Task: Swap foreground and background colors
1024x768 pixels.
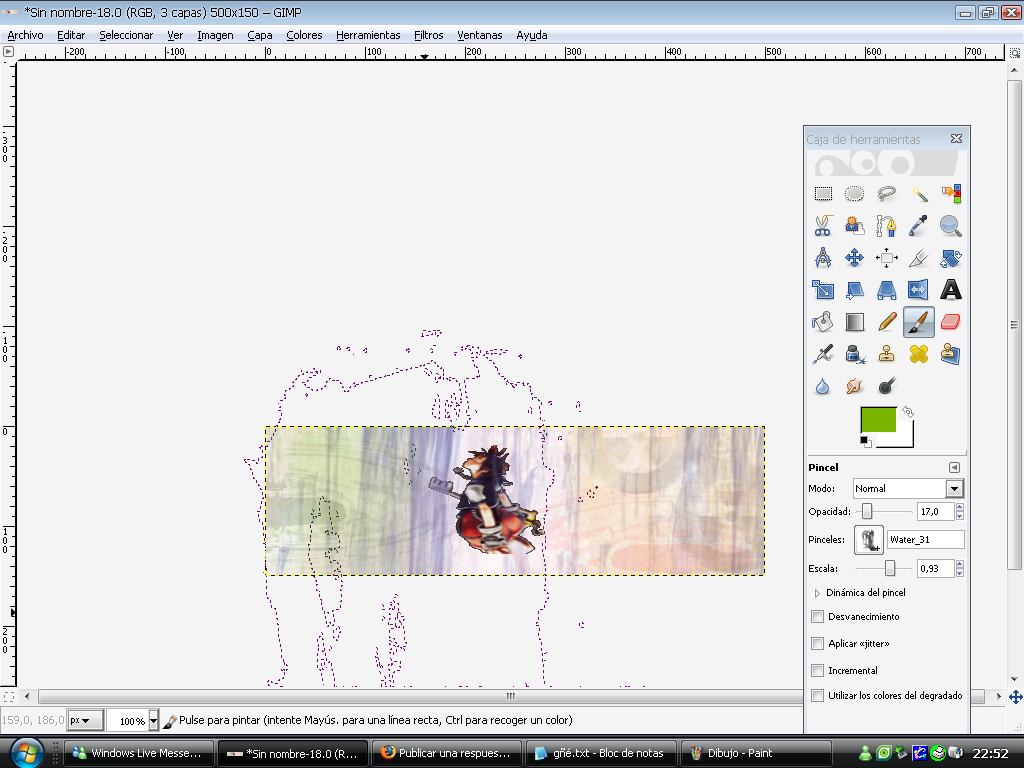Action: 908,411
